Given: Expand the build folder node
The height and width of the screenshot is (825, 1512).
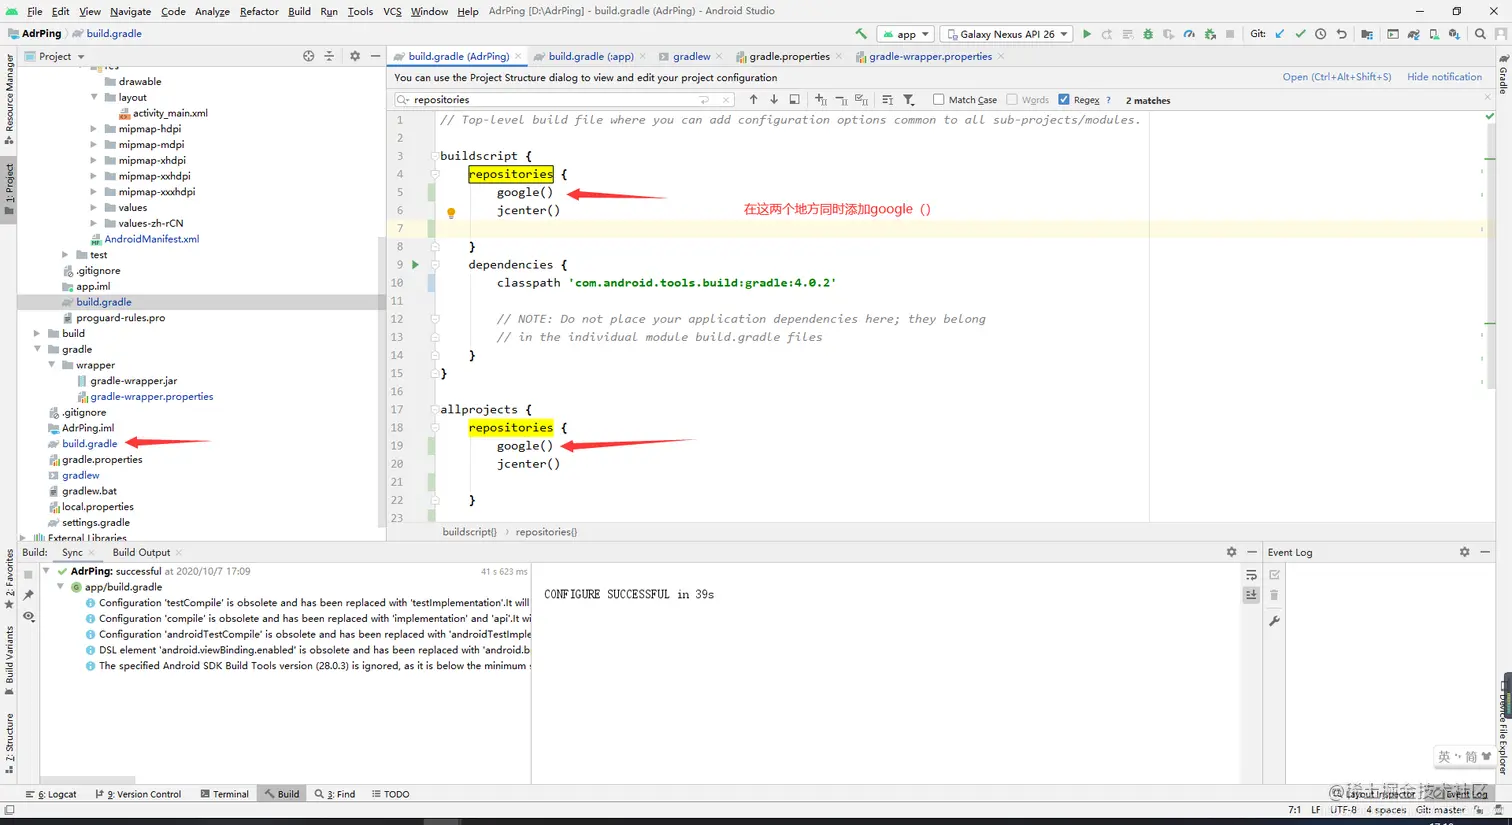Looking at the screenshot, I should pos(37,333).
